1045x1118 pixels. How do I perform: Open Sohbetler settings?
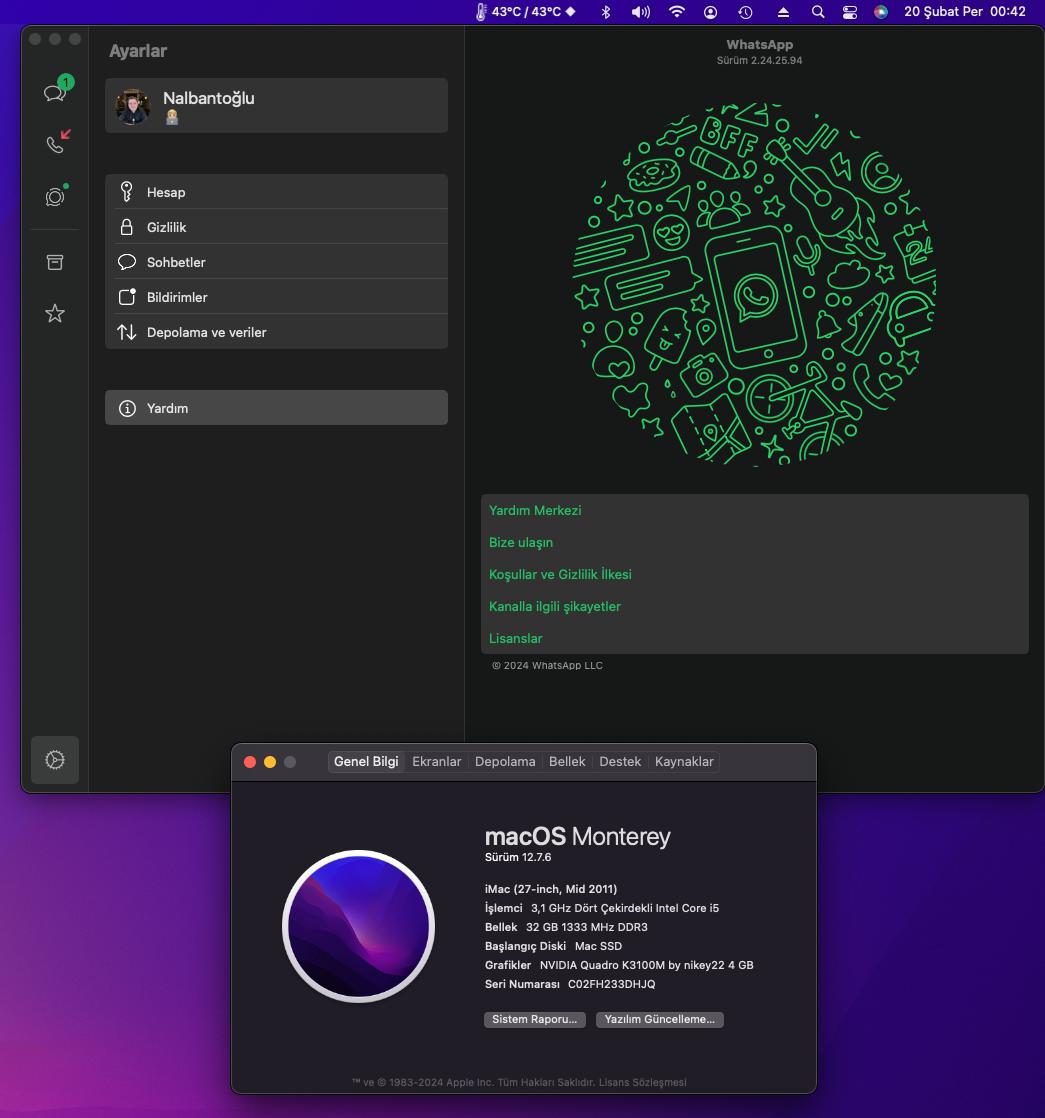pos(277,262)
